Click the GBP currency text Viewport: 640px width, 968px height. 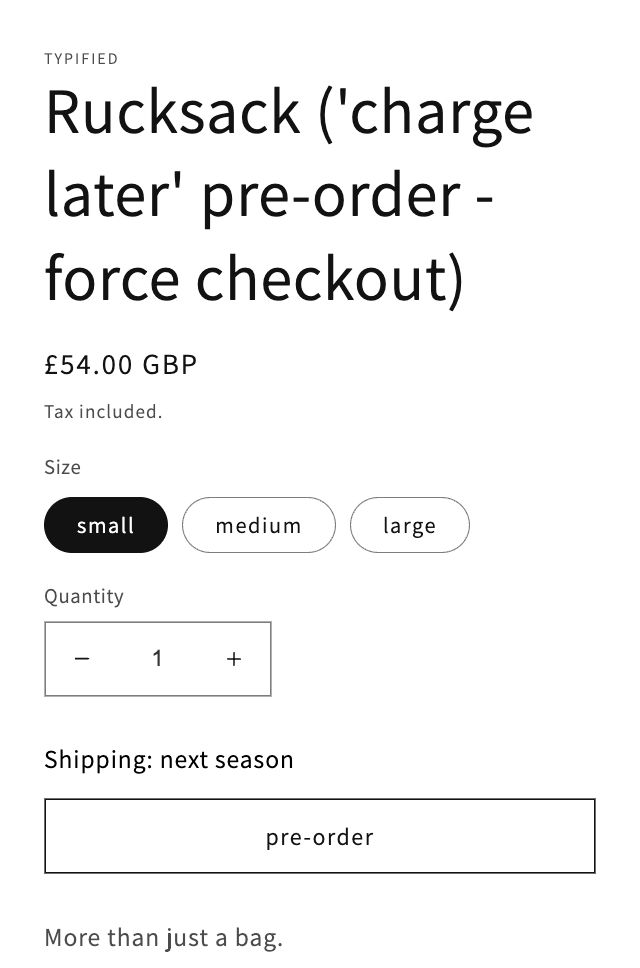click(170, 365)
